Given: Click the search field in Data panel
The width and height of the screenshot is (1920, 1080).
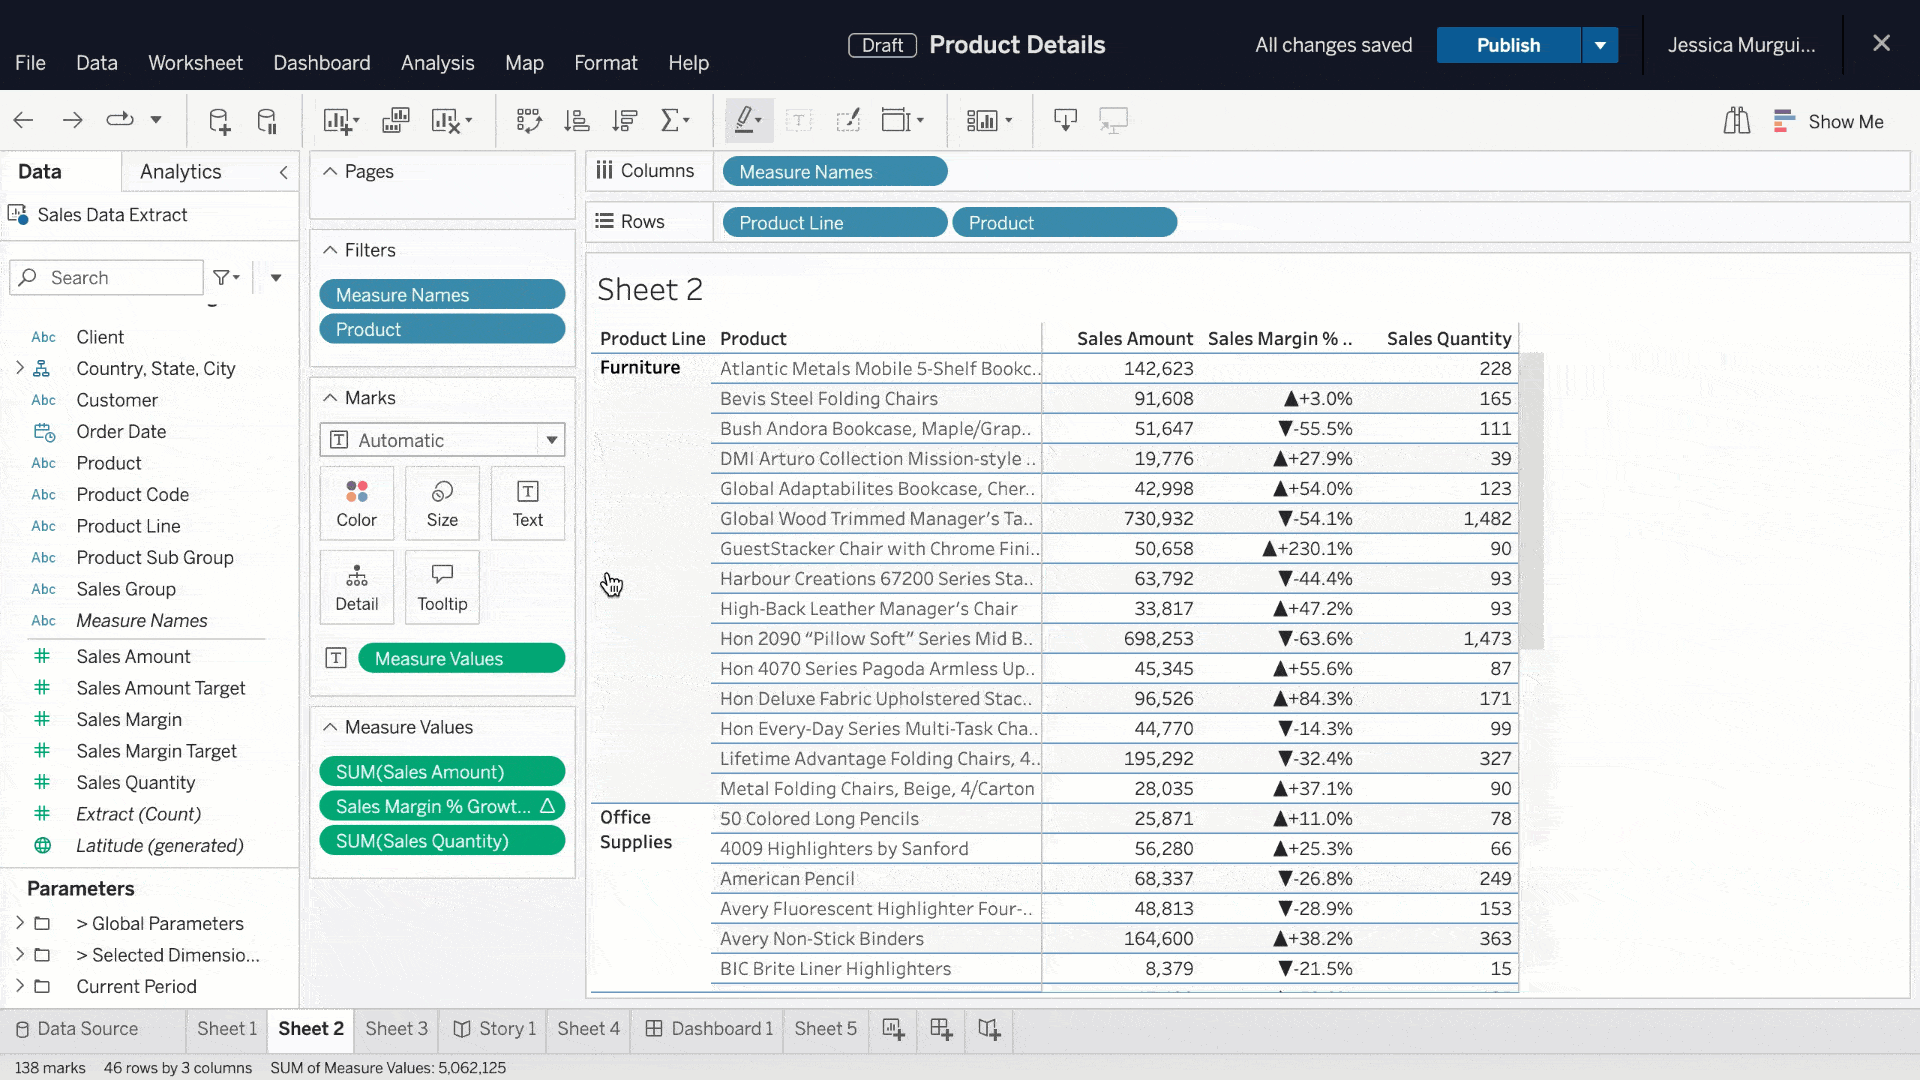Looking at the screenshot, I should [x=111, y=277].
